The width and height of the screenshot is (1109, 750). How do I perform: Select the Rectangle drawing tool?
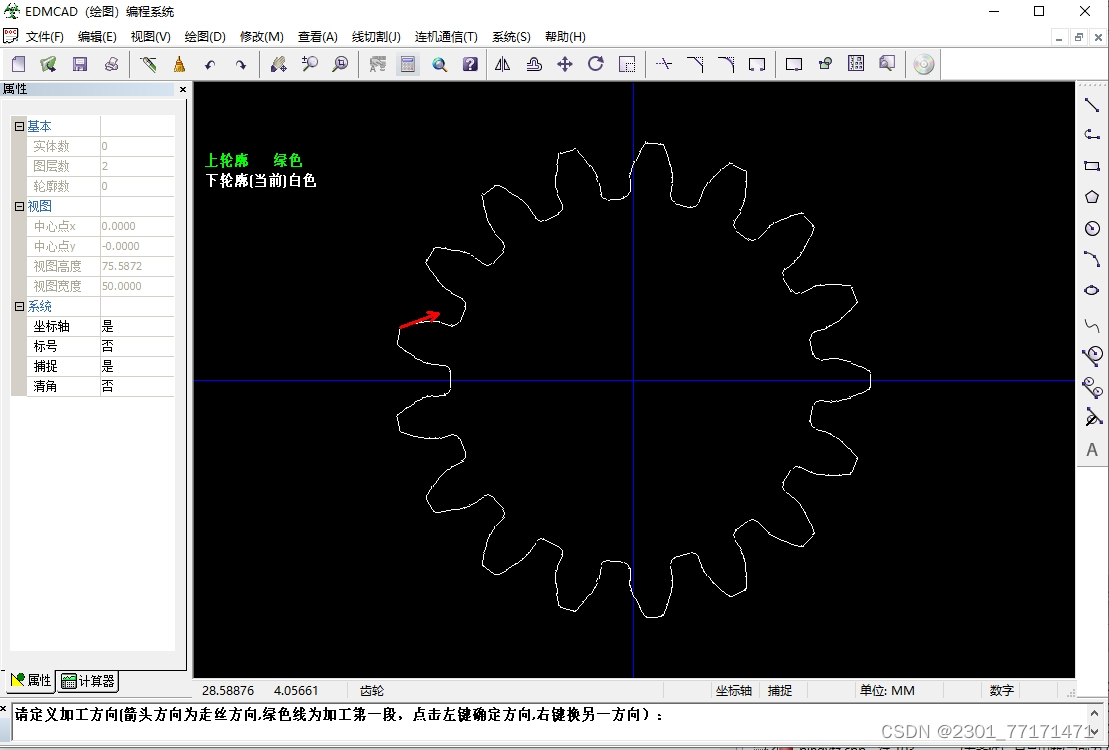click(x=1092, y=166)
